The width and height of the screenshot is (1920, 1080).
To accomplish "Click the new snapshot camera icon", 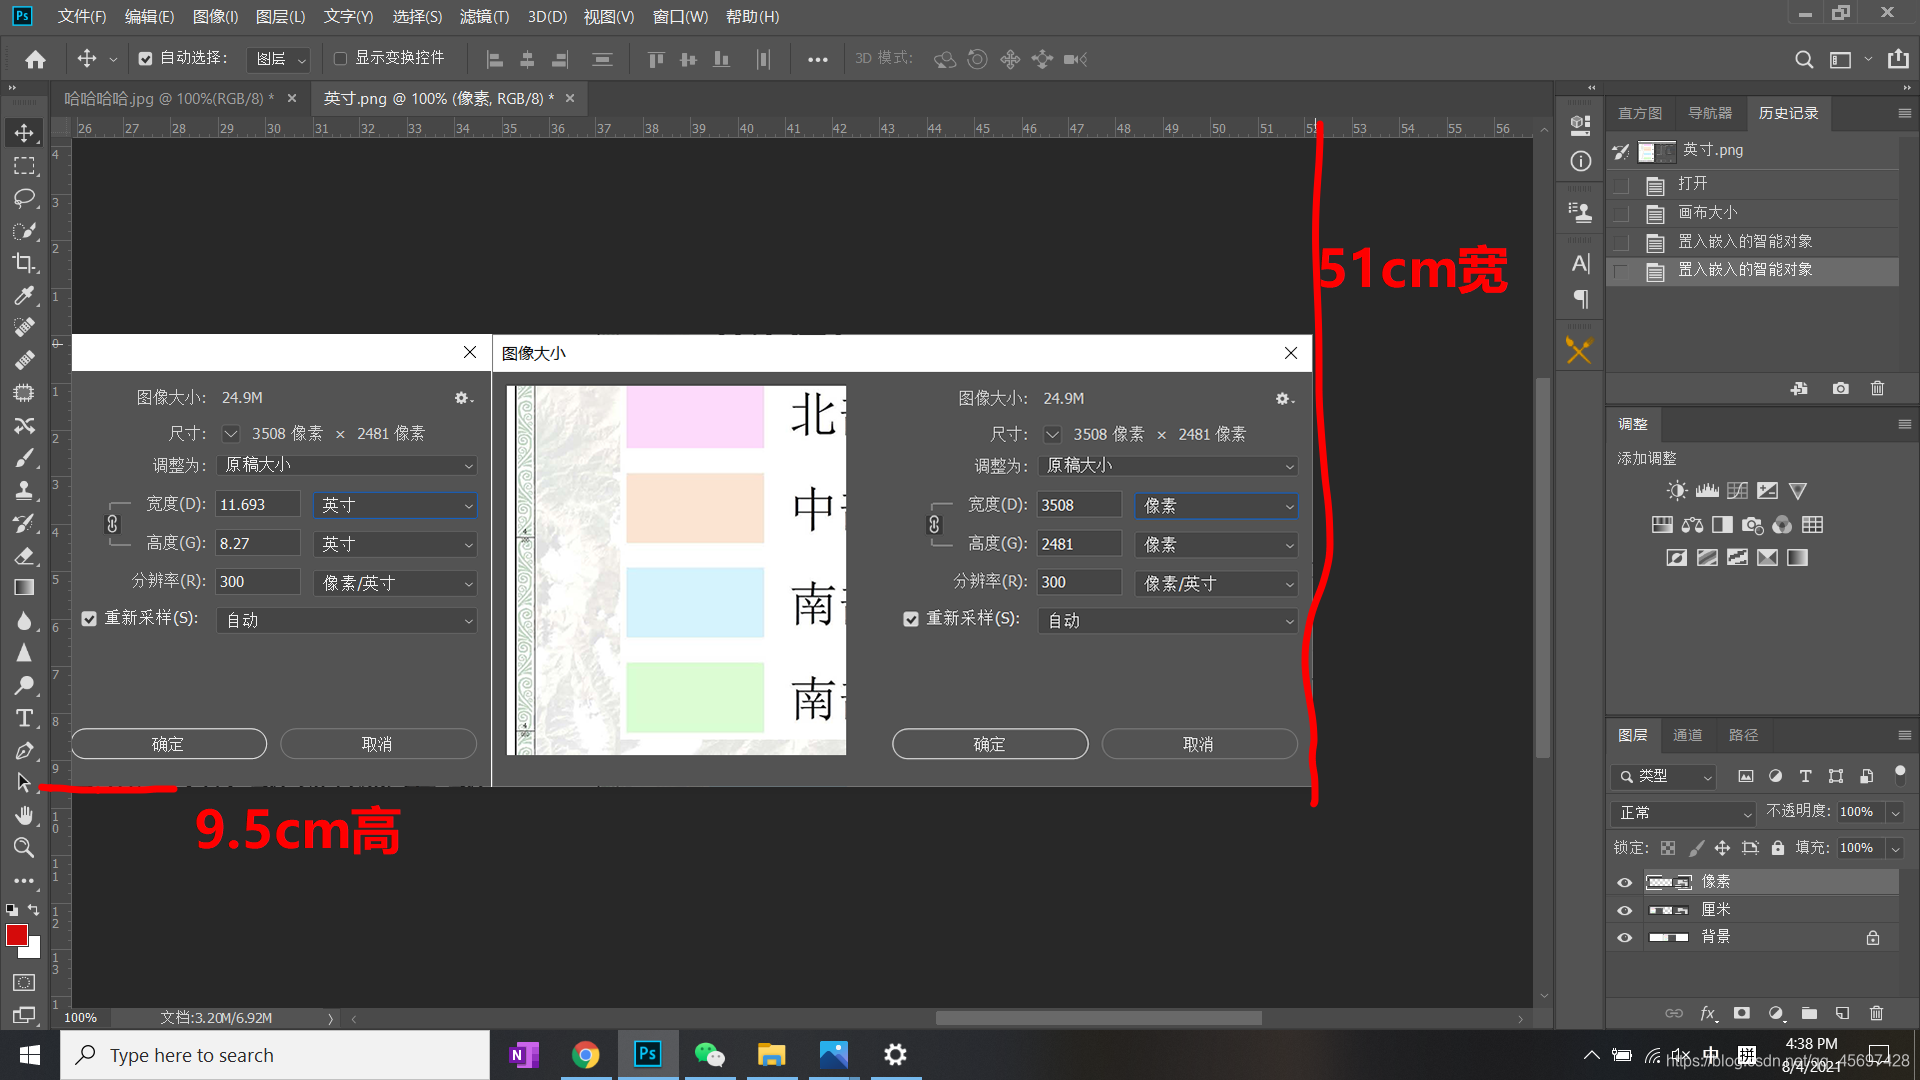I will [x=1840, y=388].
